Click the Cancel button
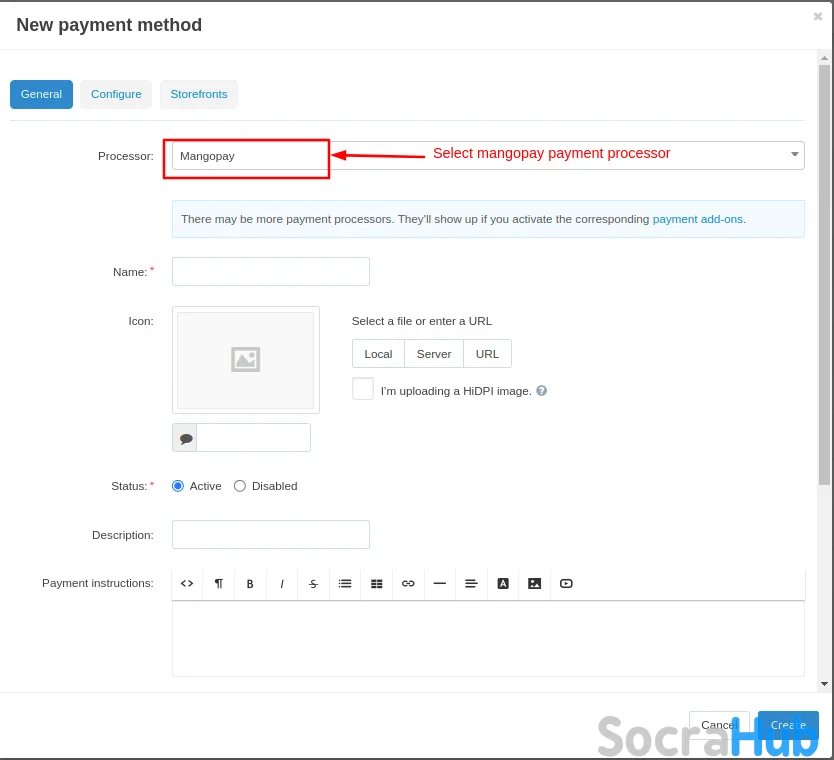Screen dimensions: 834x760 [719, 725]
